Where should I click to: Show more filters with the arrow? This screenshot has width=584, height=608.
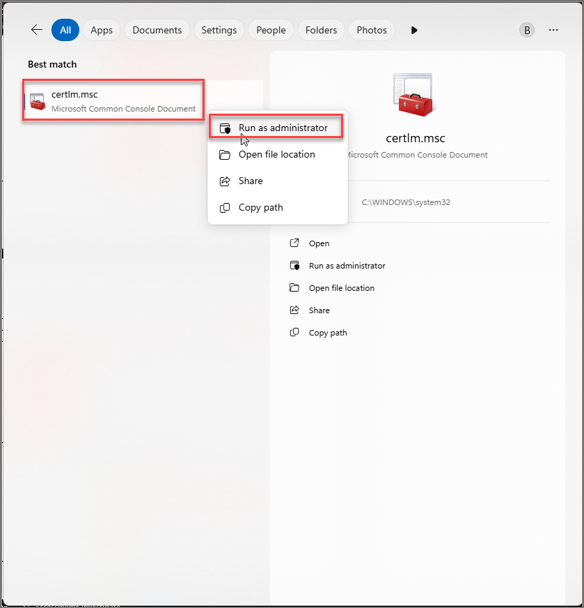(x=414, y=30)
